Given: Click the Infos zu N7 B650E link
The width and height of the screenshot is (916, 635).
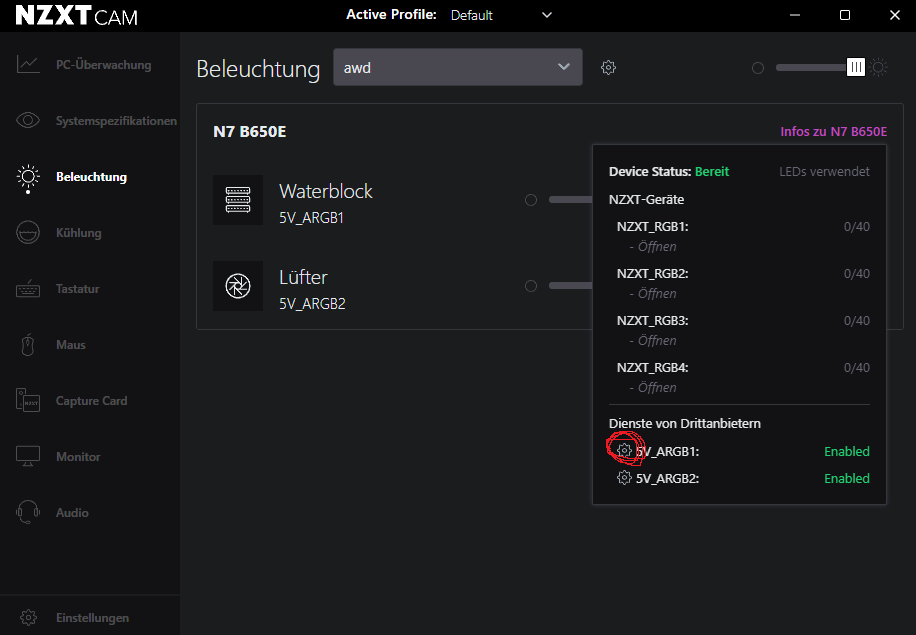Looking at the screenshot, I should (x=834, y=131).
